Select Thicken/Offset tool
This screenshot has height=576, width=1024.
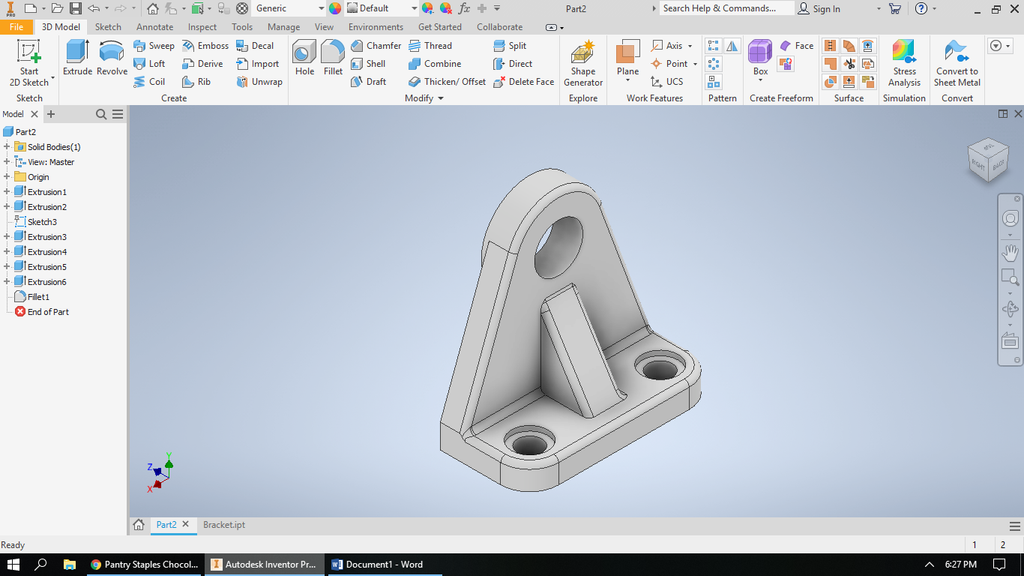(447, 82)
